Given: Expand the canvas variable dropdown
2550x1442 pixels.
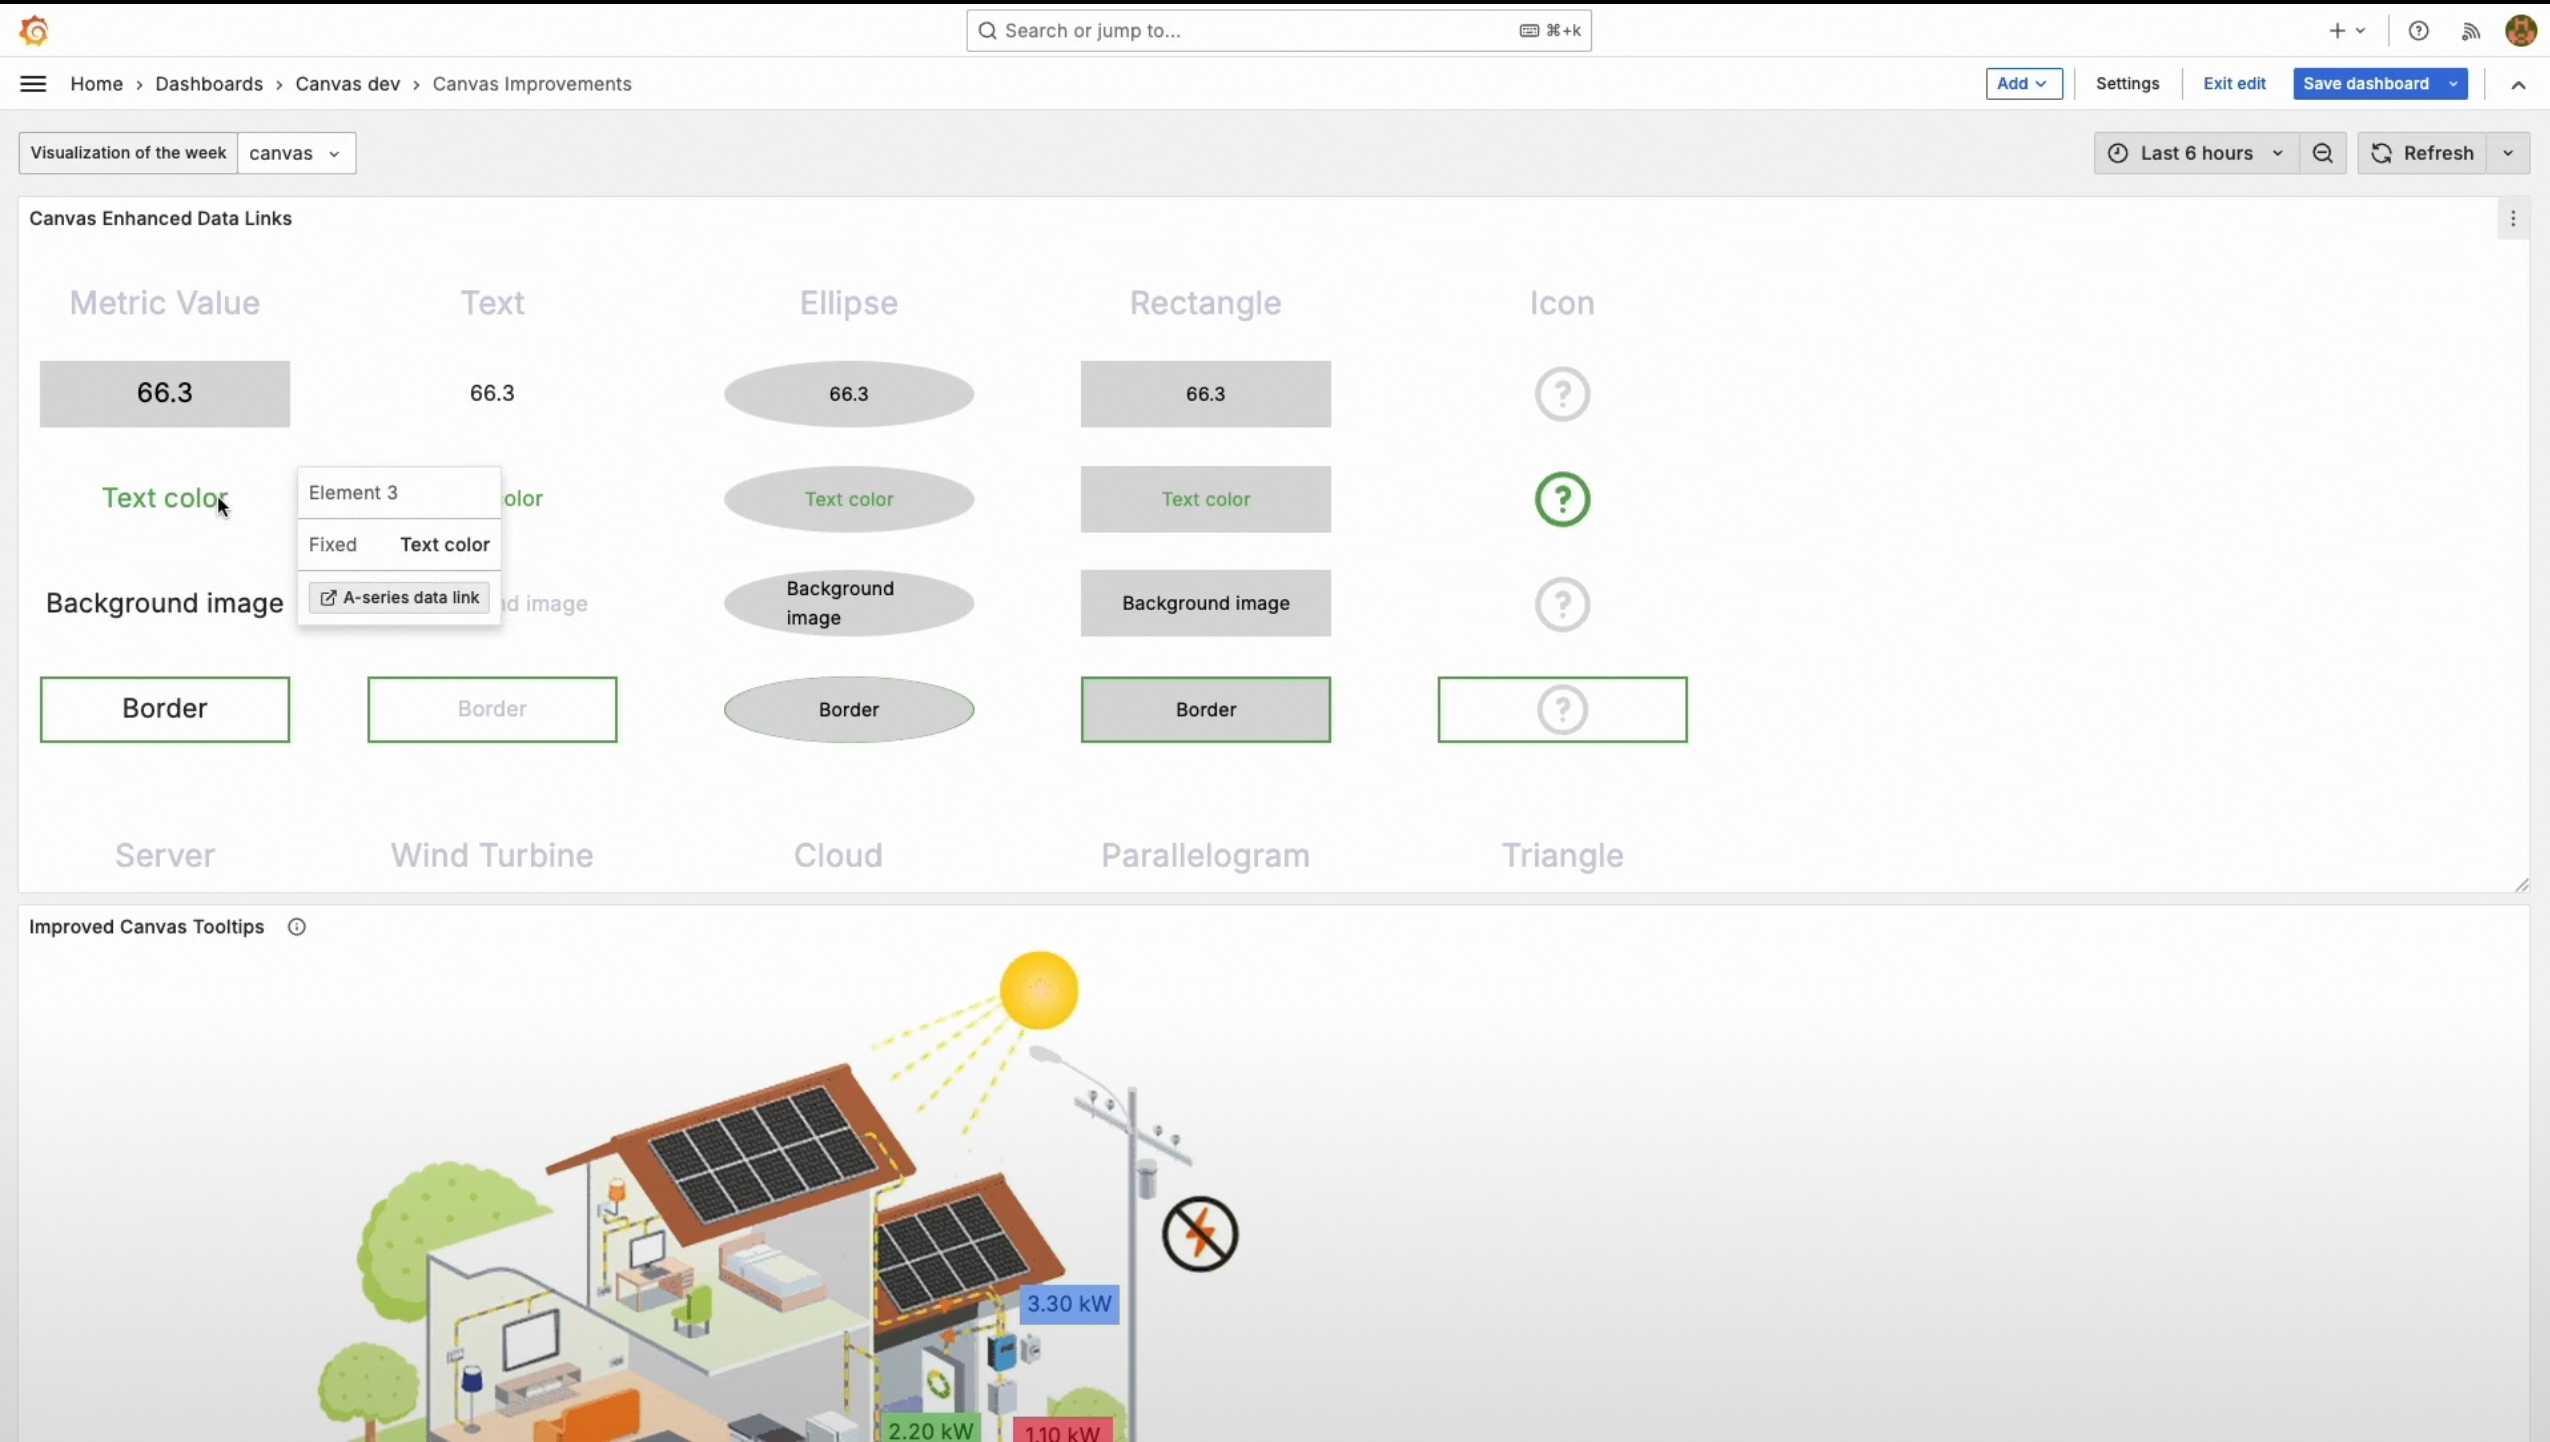Looking at the screenshot, I should 296,153.
